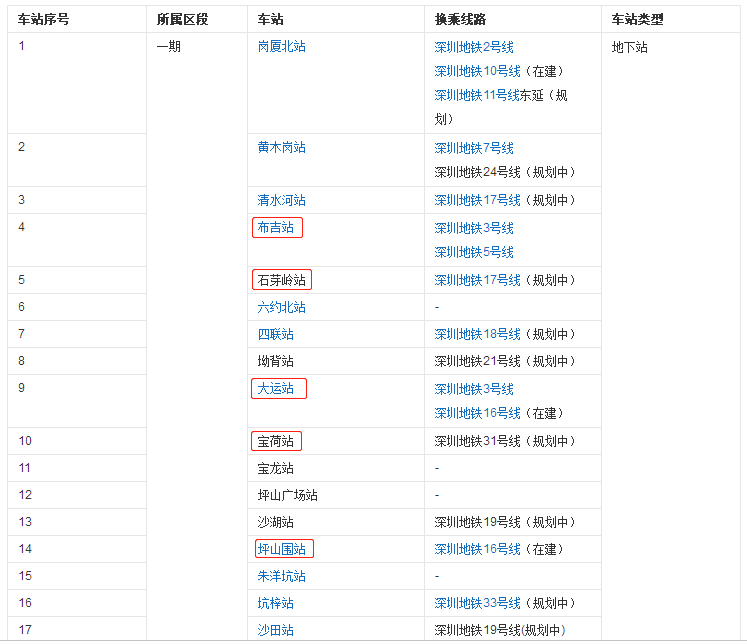
Task: Open the 坑梓站 station link
Action: click(x=275, y=604)
